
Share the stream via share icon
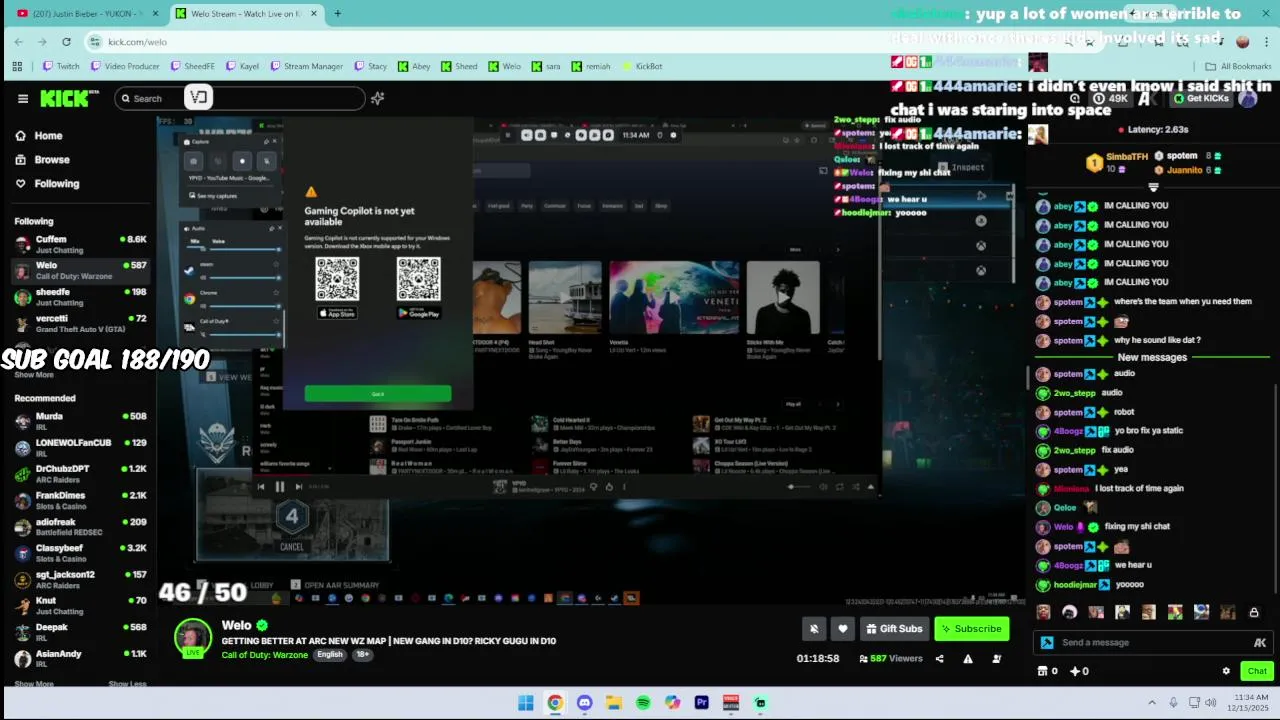939,658
